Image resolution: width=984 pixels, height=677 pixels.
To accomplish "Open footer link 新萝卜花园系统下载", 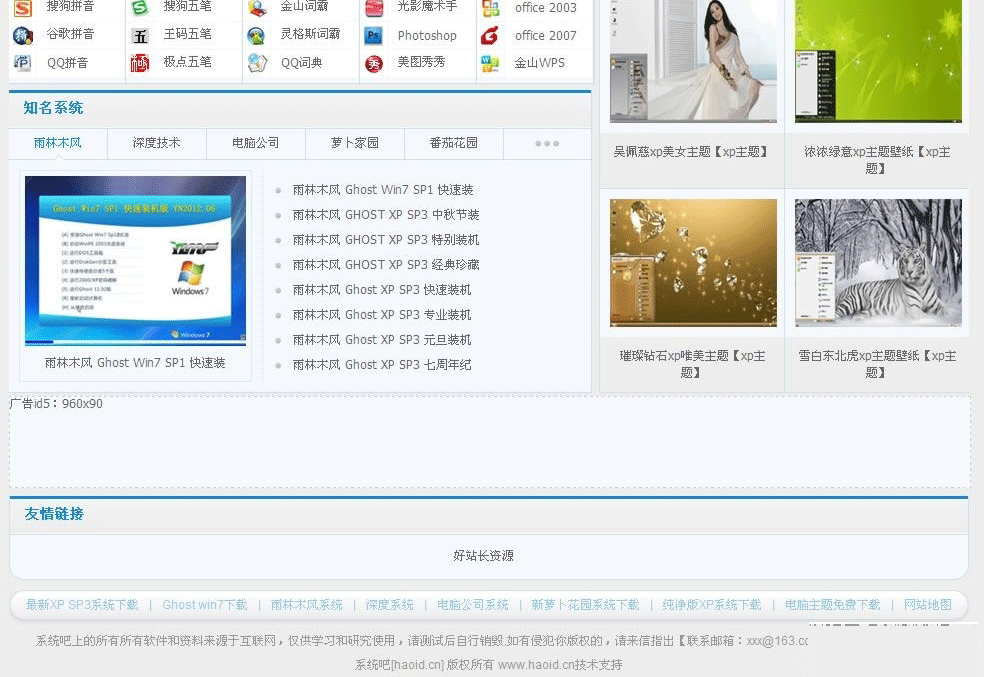I will pos(585,605).
